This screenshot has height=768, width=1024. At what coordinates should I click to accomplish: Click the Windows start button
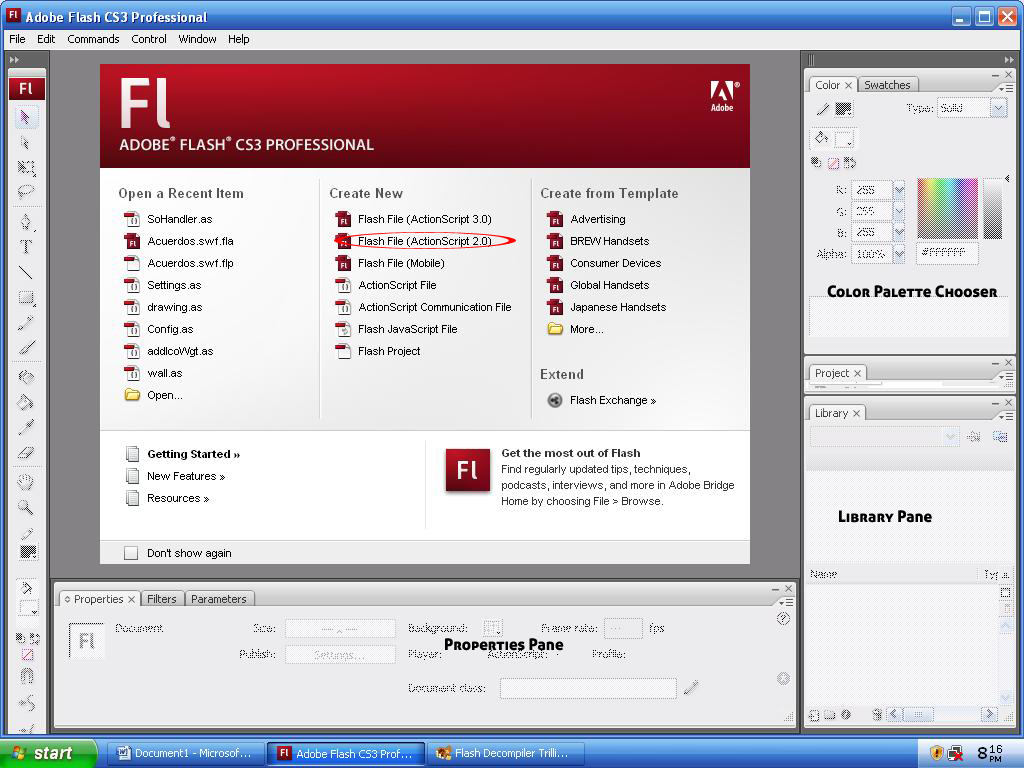coord(48,753)
